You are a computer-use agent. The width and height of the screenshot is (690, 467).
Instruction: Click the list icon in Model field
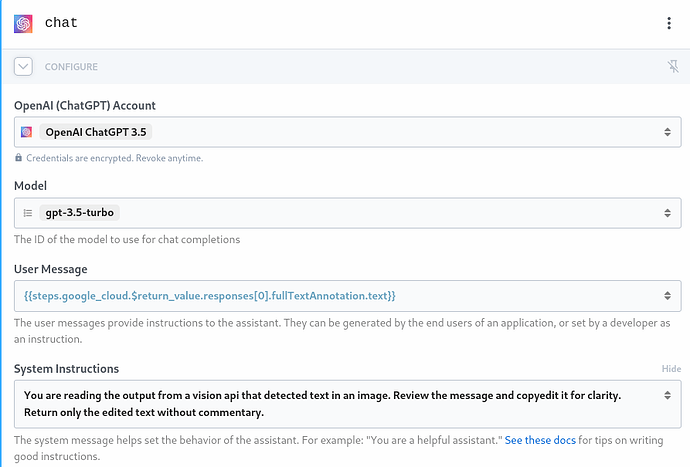click(x=28, y=213)
